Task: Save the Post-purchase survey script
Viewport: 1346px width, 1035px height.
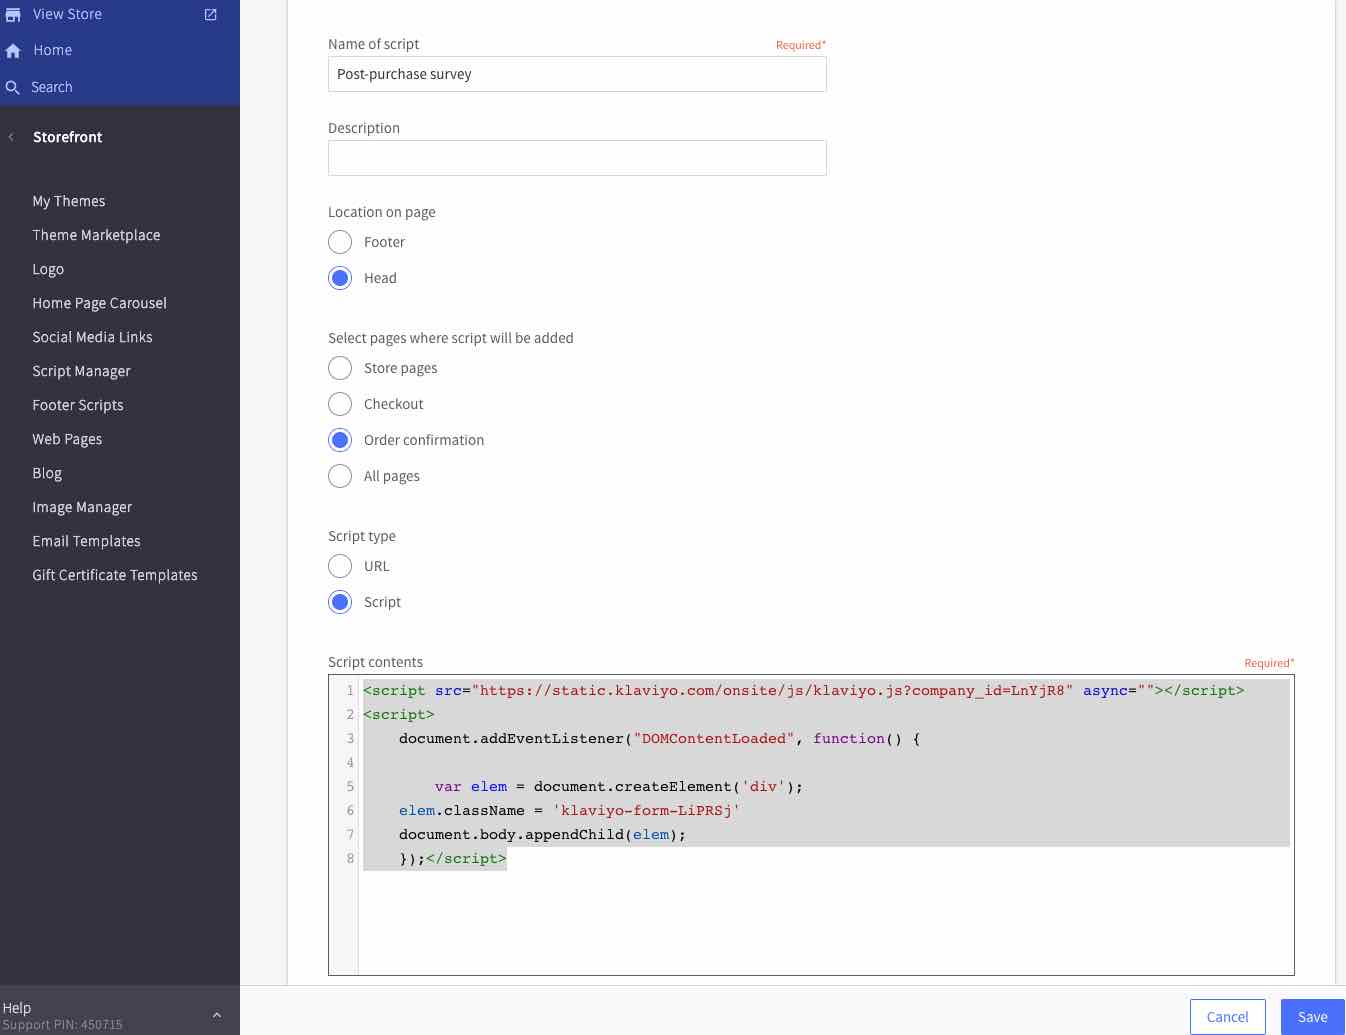Action: pyautogui.click(x=1312, y=1016)
